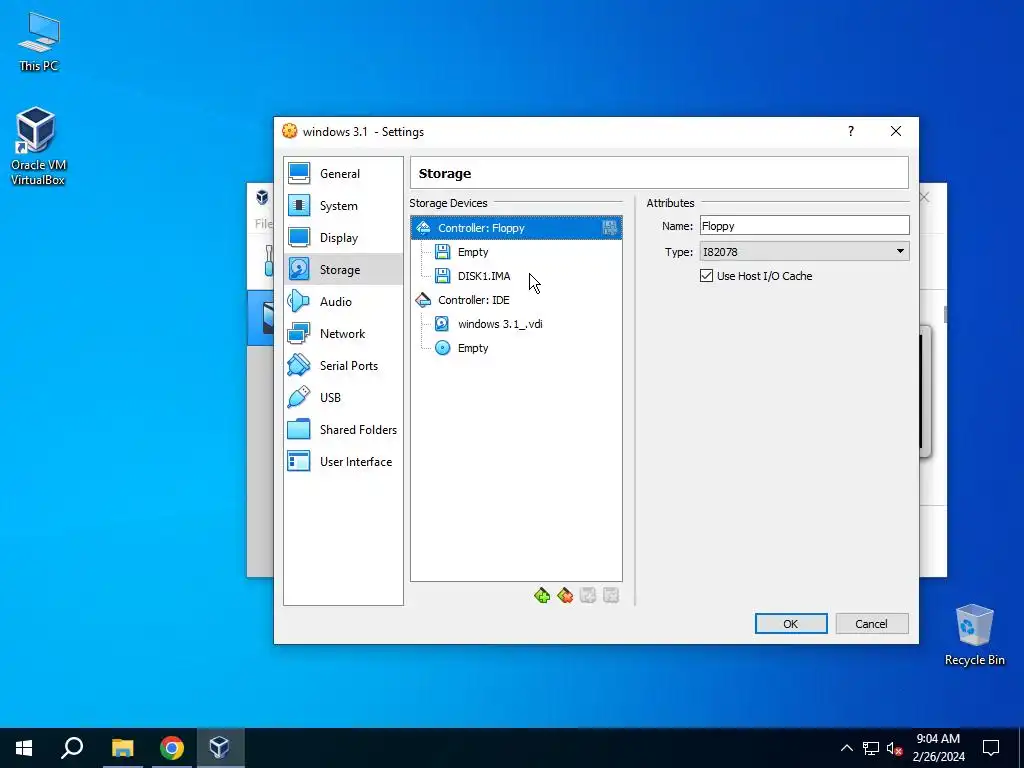The height and width of the screenshot is (768, 1024).
Task: Select the Controller: Floppy tree row
Action: (x=516, y=228)
